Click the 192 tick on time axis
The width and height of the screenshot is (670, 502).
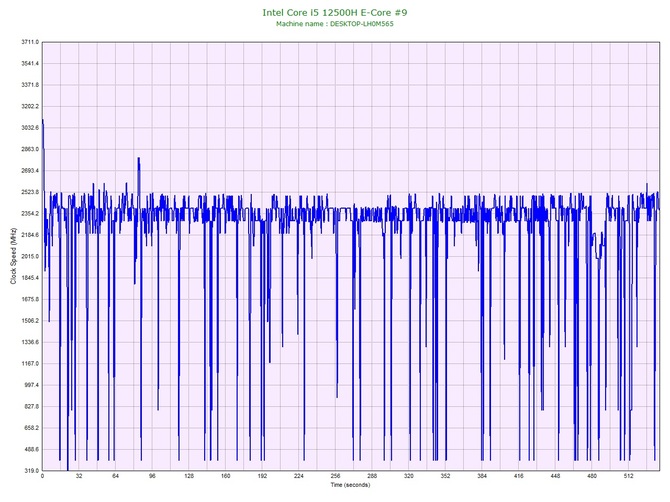point(262,476)
